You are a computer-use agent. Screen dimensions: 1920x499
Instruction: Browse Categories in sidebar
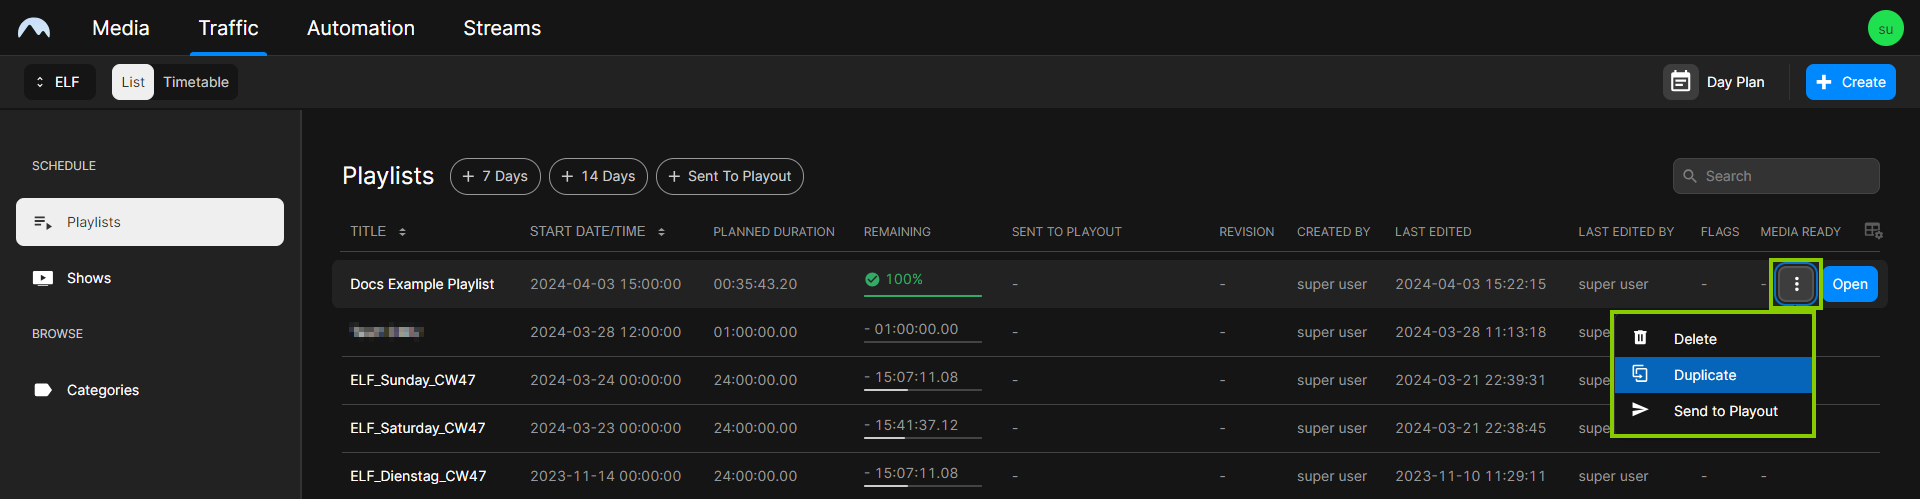click(x=102, y=390)
